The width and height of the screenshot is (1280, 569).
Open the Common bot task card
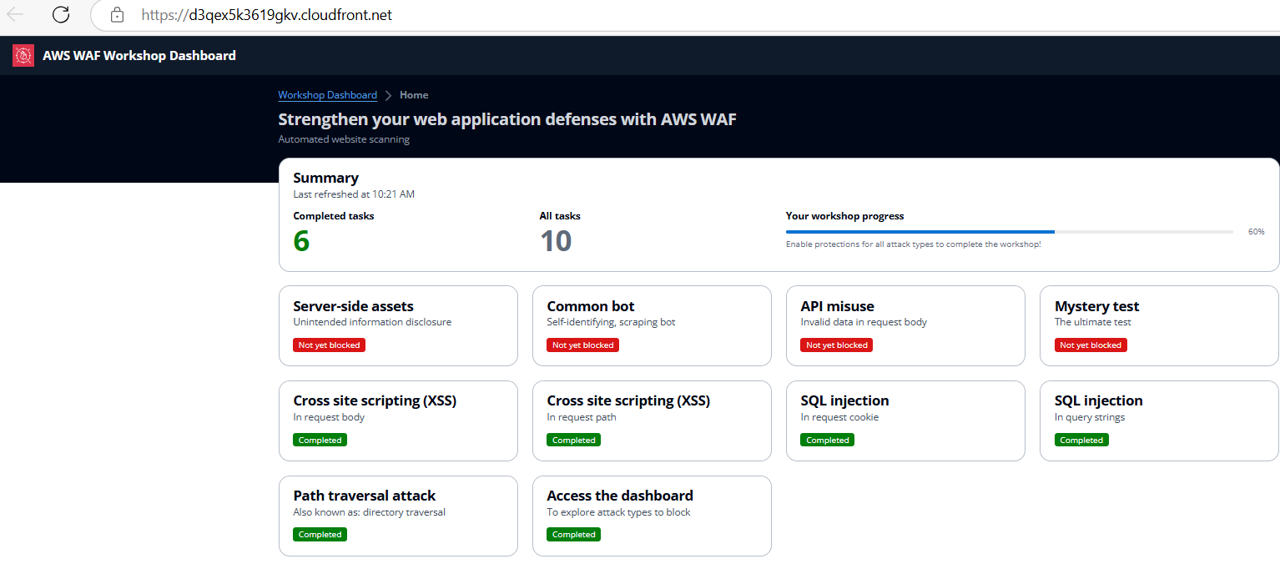tap(651, 325)
